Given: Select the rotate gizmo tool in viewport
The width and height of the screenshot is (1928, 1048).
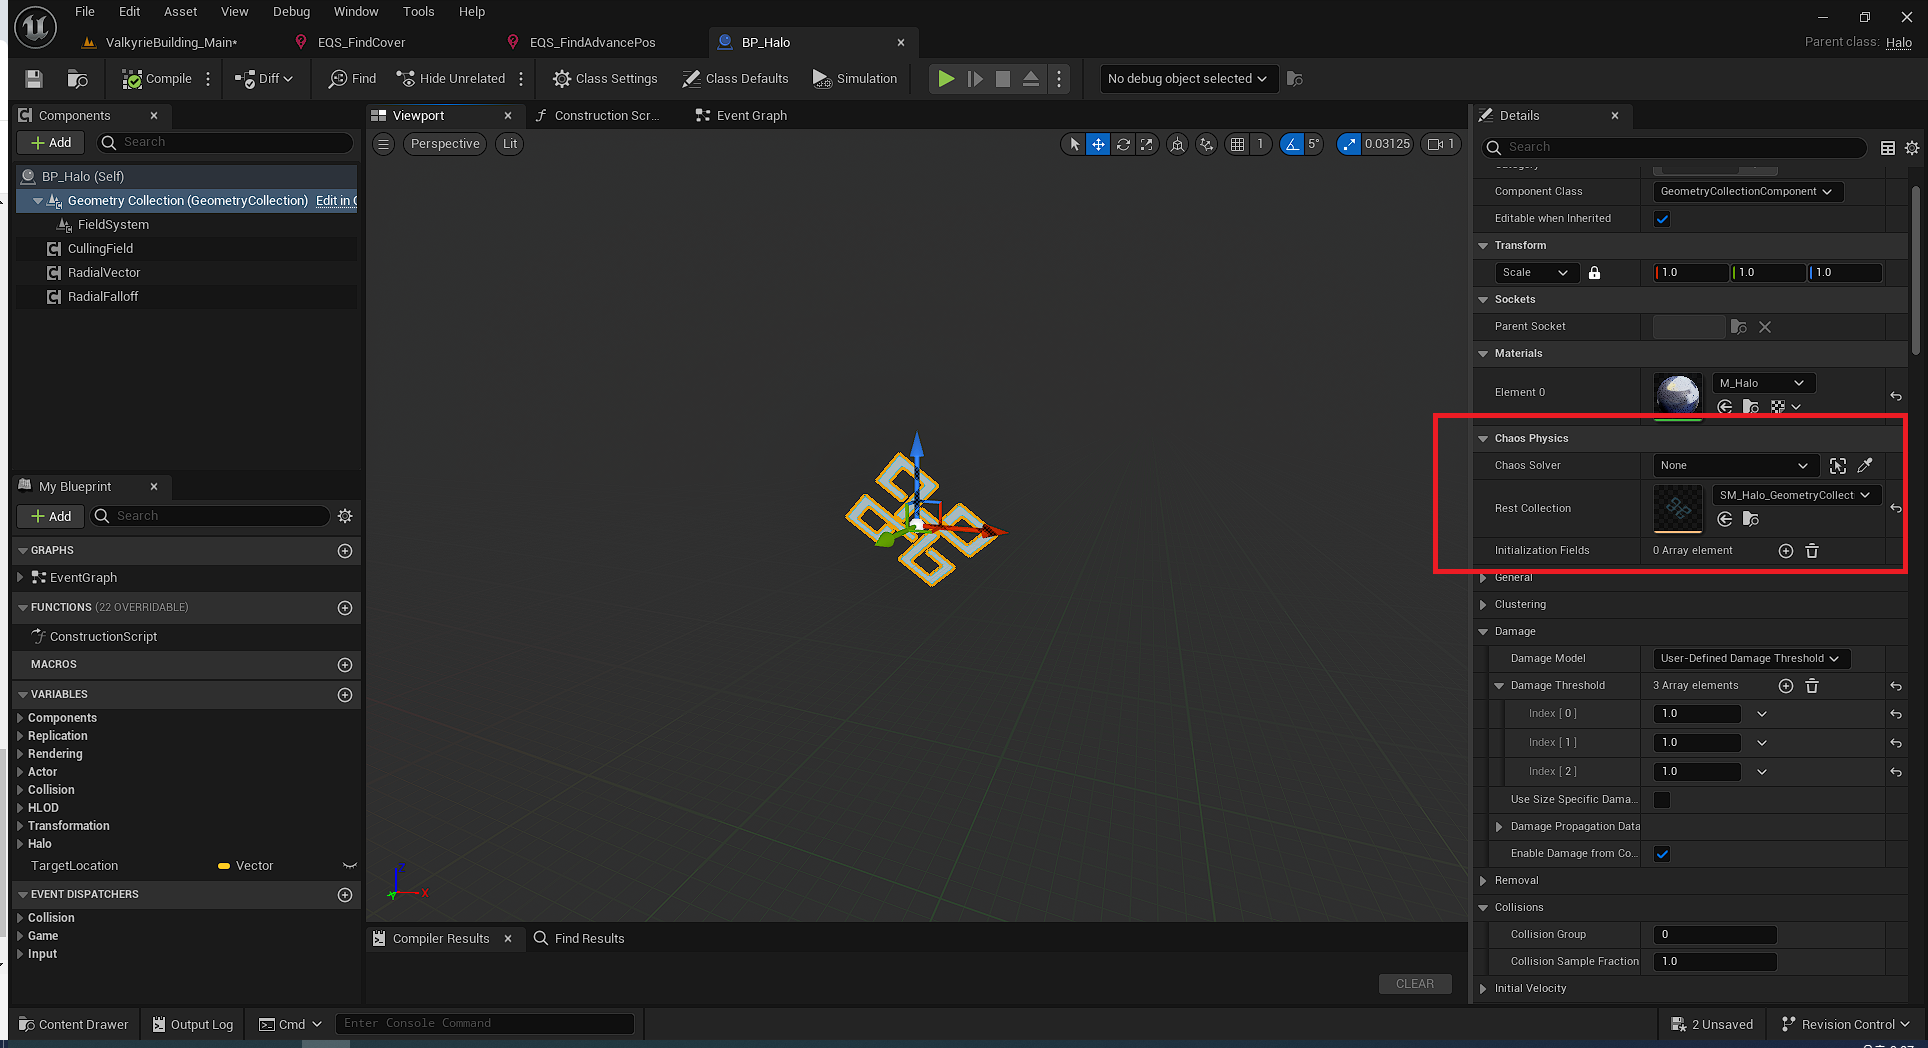Looking at the screenshot, I should 1123,144.
